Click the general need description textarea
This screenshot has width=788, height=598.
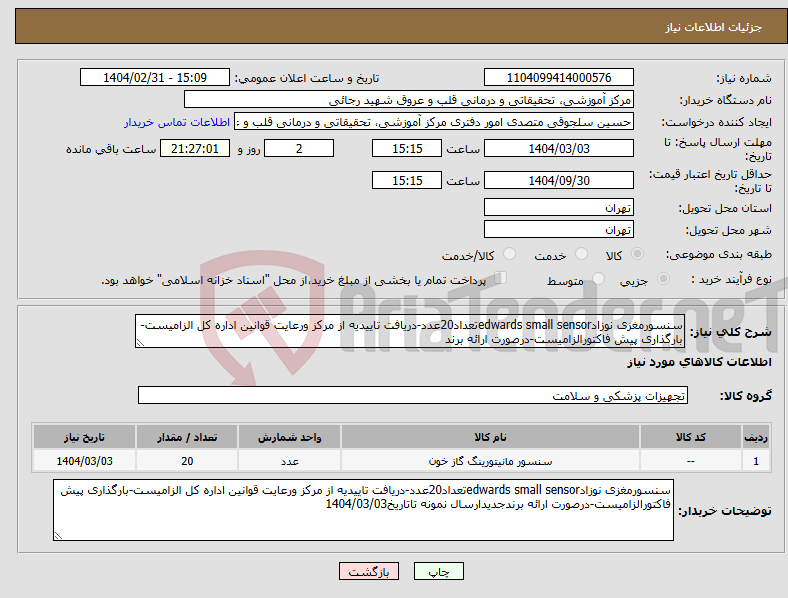tap(410, 331)
